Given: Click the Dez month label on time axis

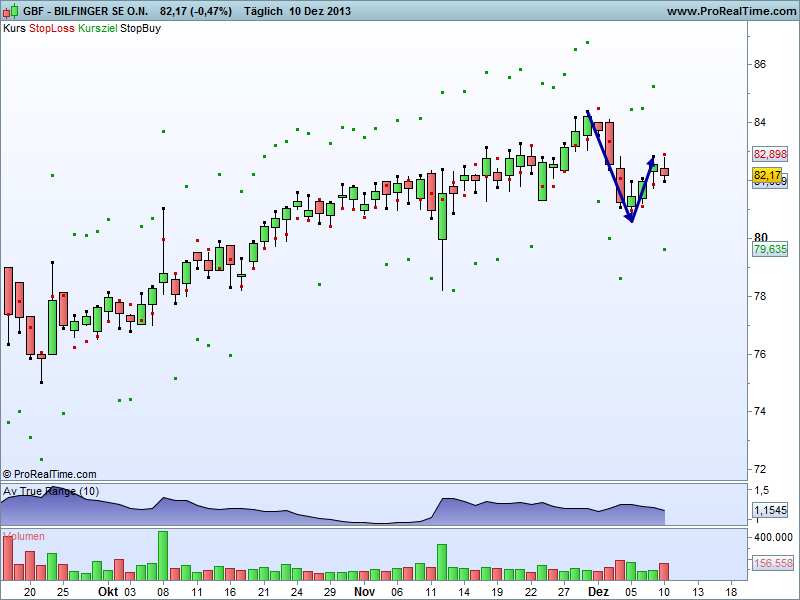Looking at the screenshot, I should (598, 592).
